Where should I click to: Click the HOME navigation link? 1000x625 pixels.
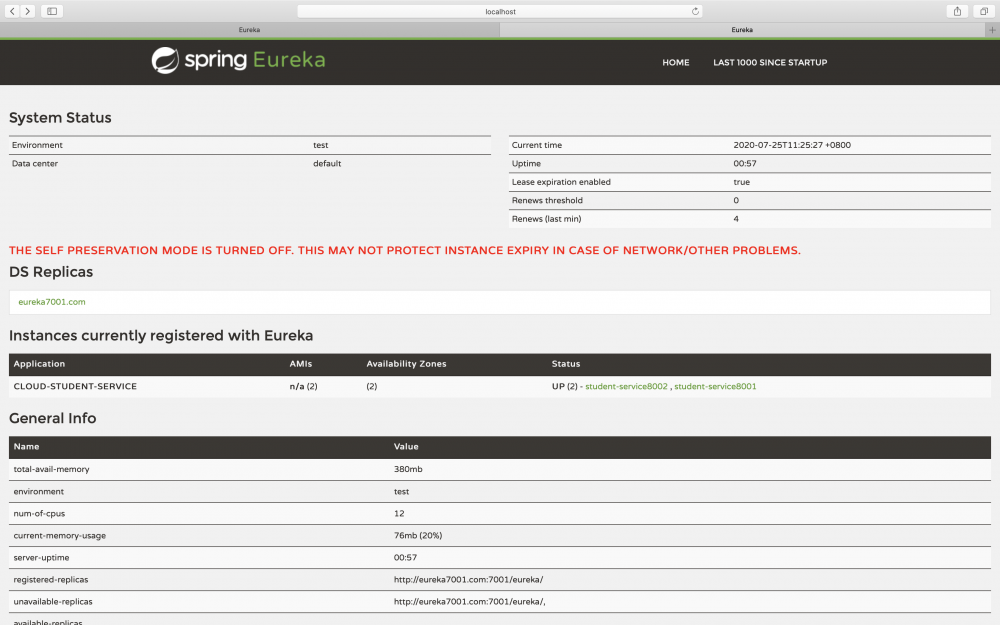coord(675,62)
